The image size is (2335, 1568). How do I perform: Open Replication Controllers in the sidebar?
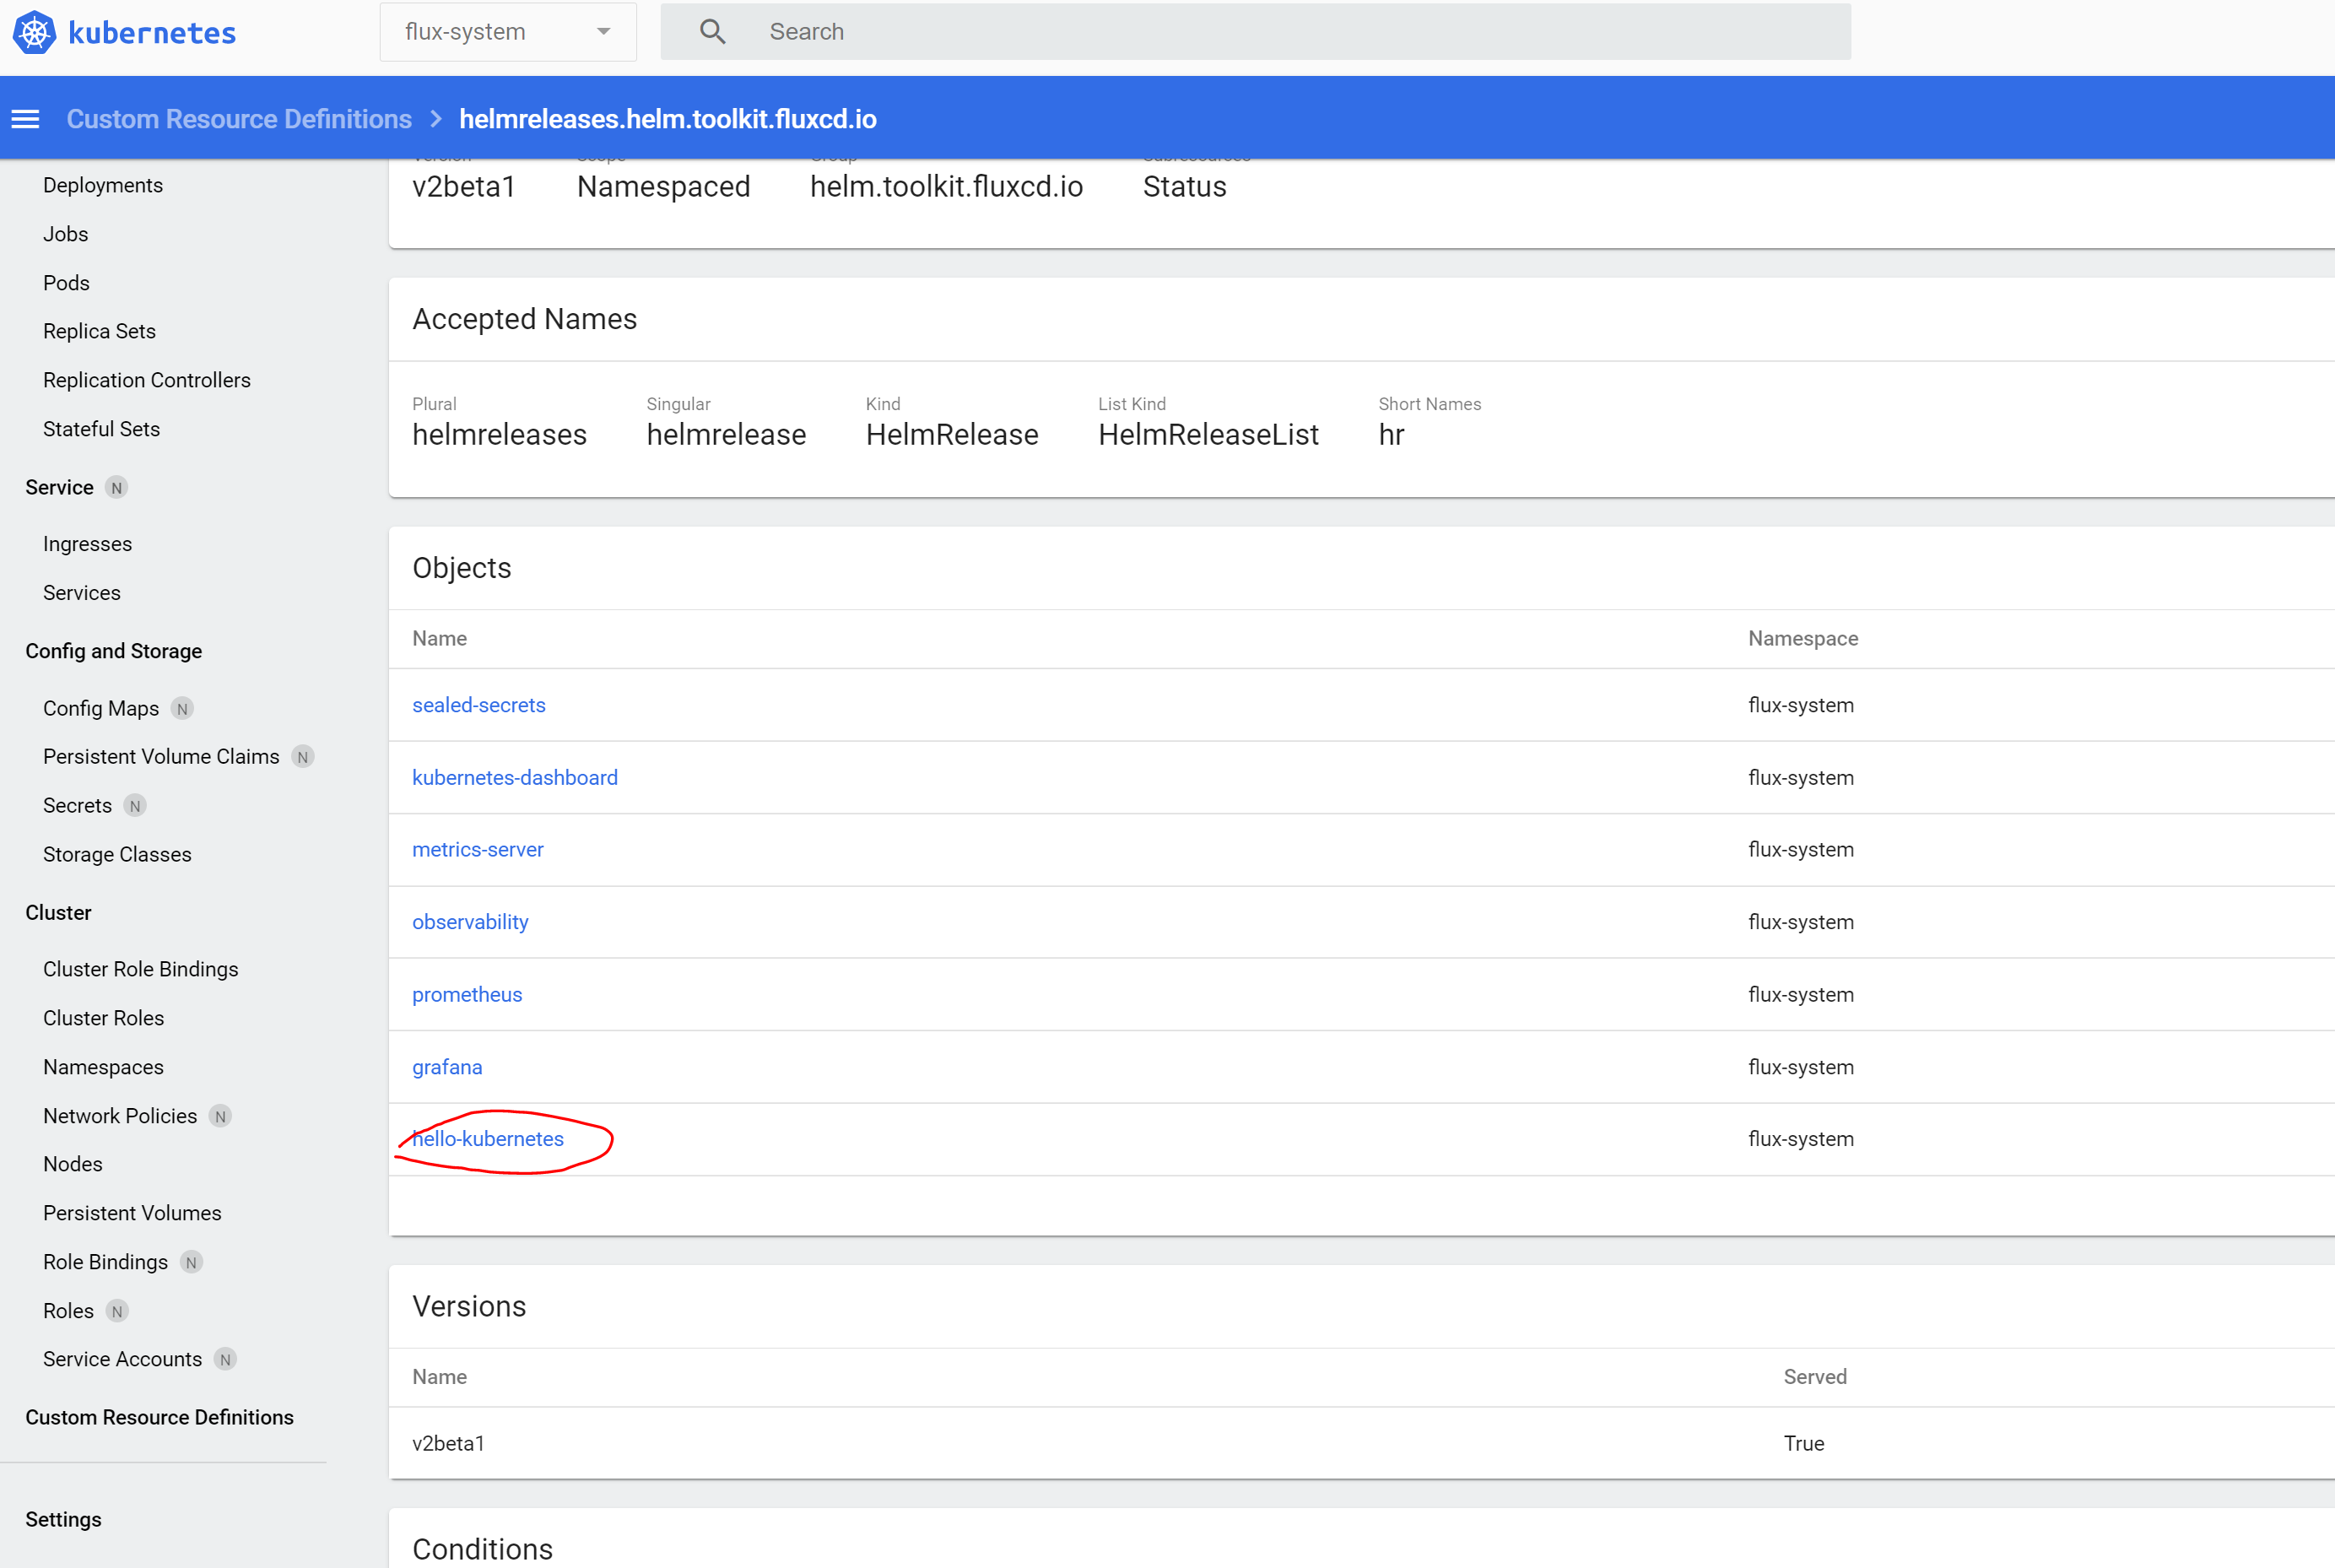tap(147, 380)
